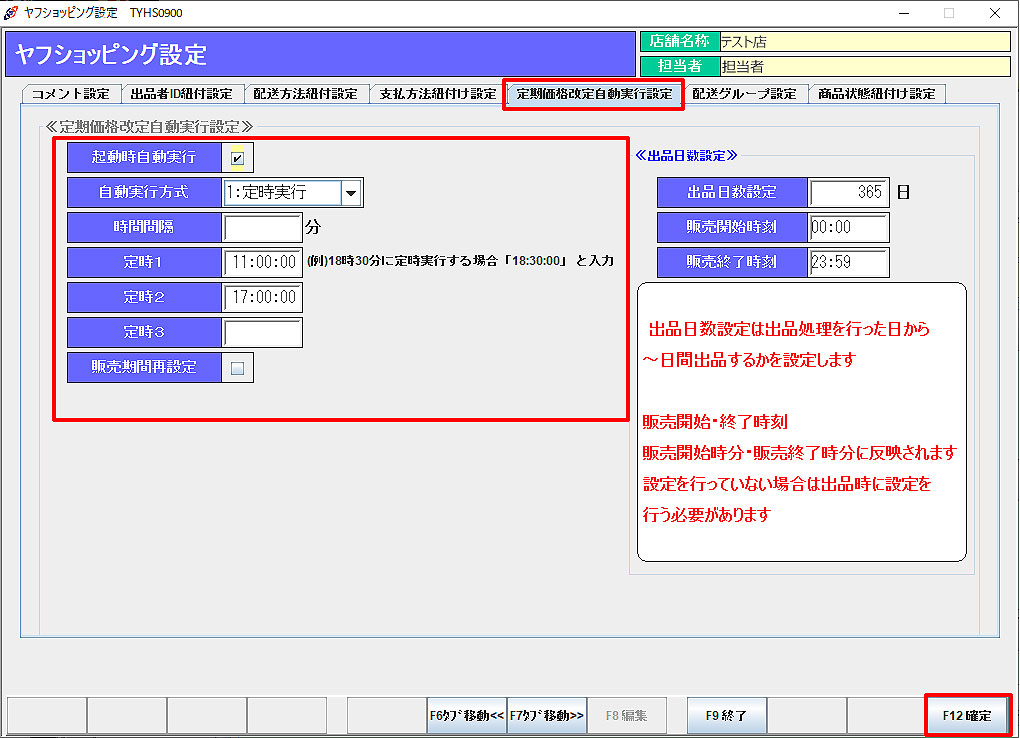1020x738 pixels.
Task: Click the 時間間隔 minutes input field
Action: [262, 228]
